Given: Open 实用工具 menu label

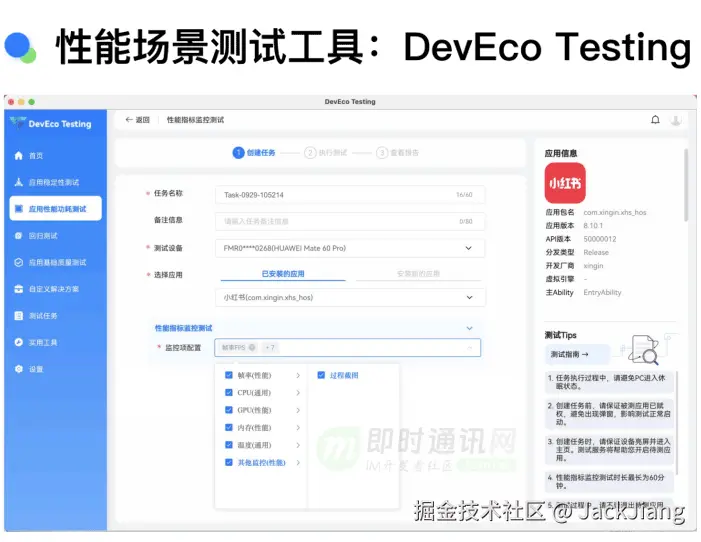Looking at the screenshot, I should [x=43, y=342].
